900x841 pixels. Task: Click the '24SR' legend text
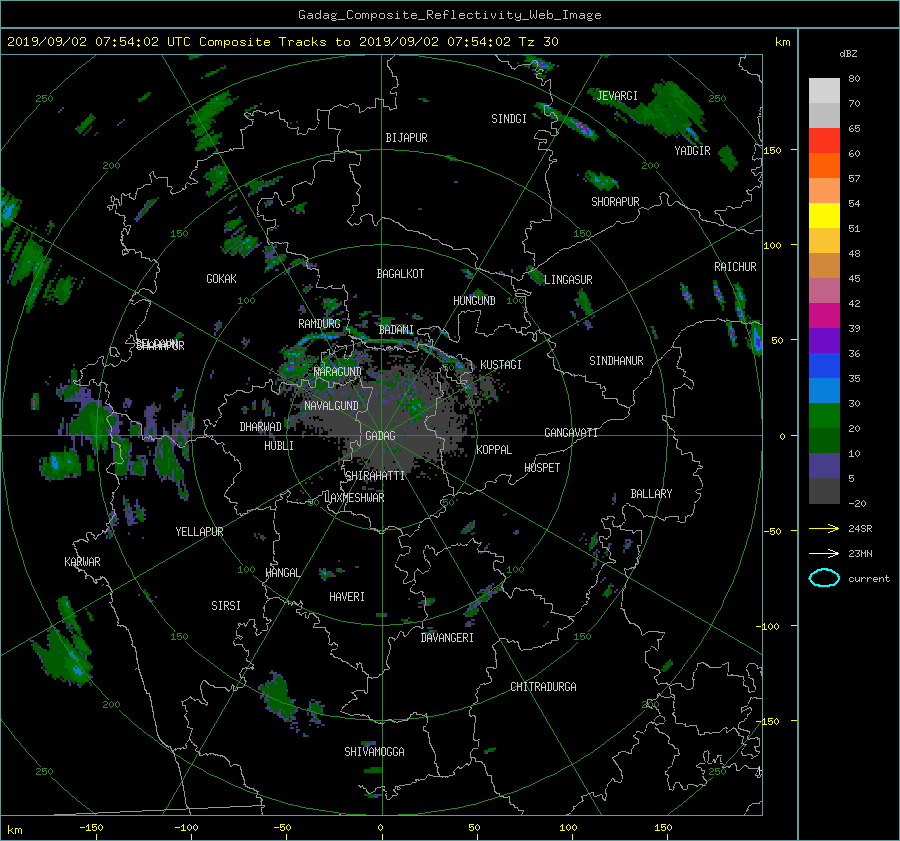(x=860, y=528)
